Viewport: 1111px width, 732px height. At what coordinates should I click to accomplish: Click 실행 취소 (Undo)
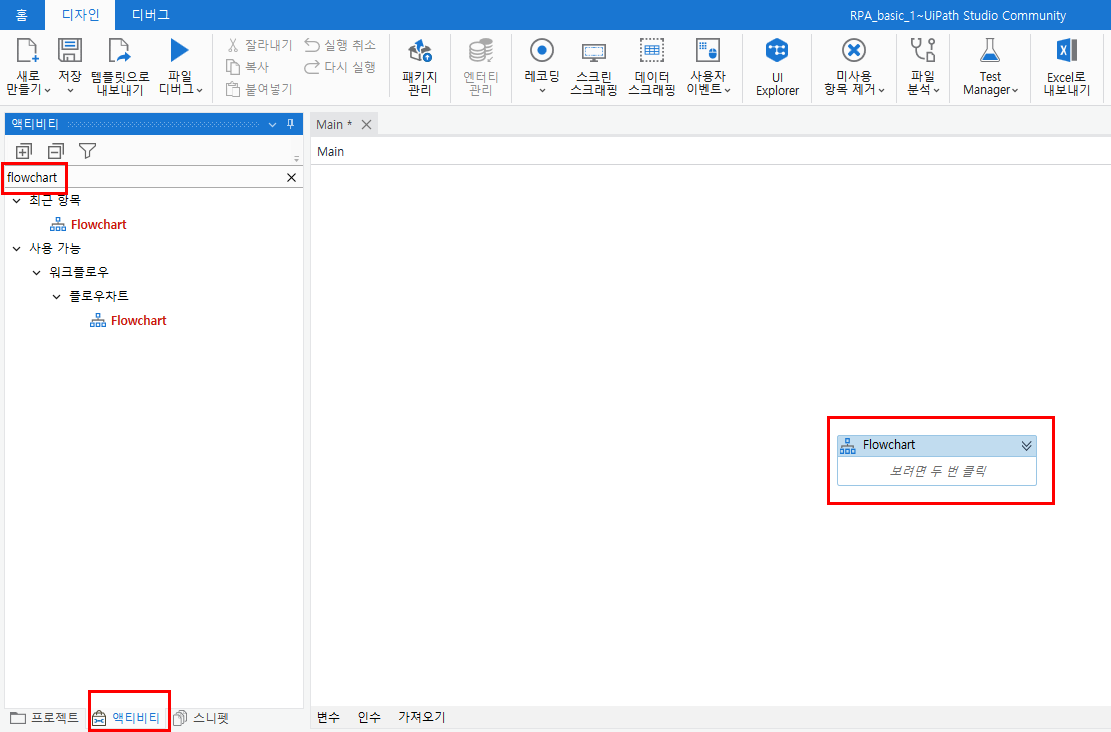click(340, 45)
